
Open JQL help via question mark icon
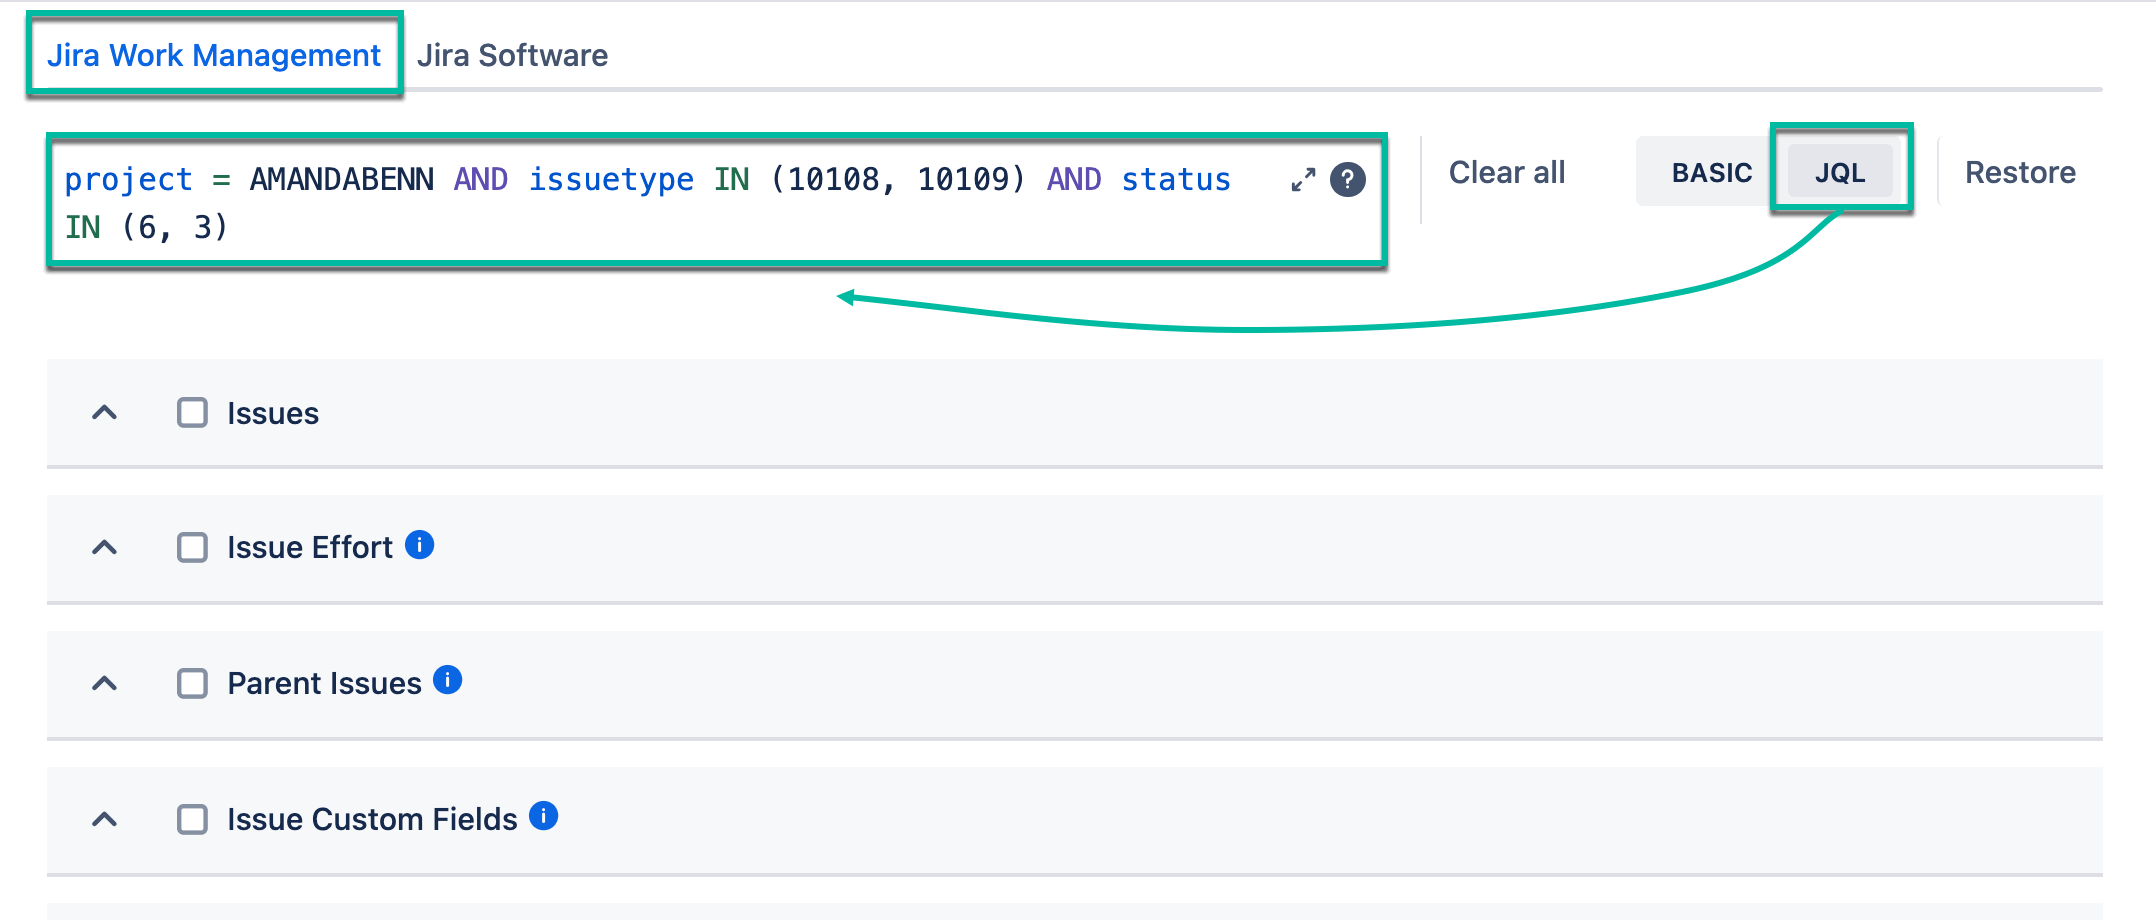(1347, 180)
